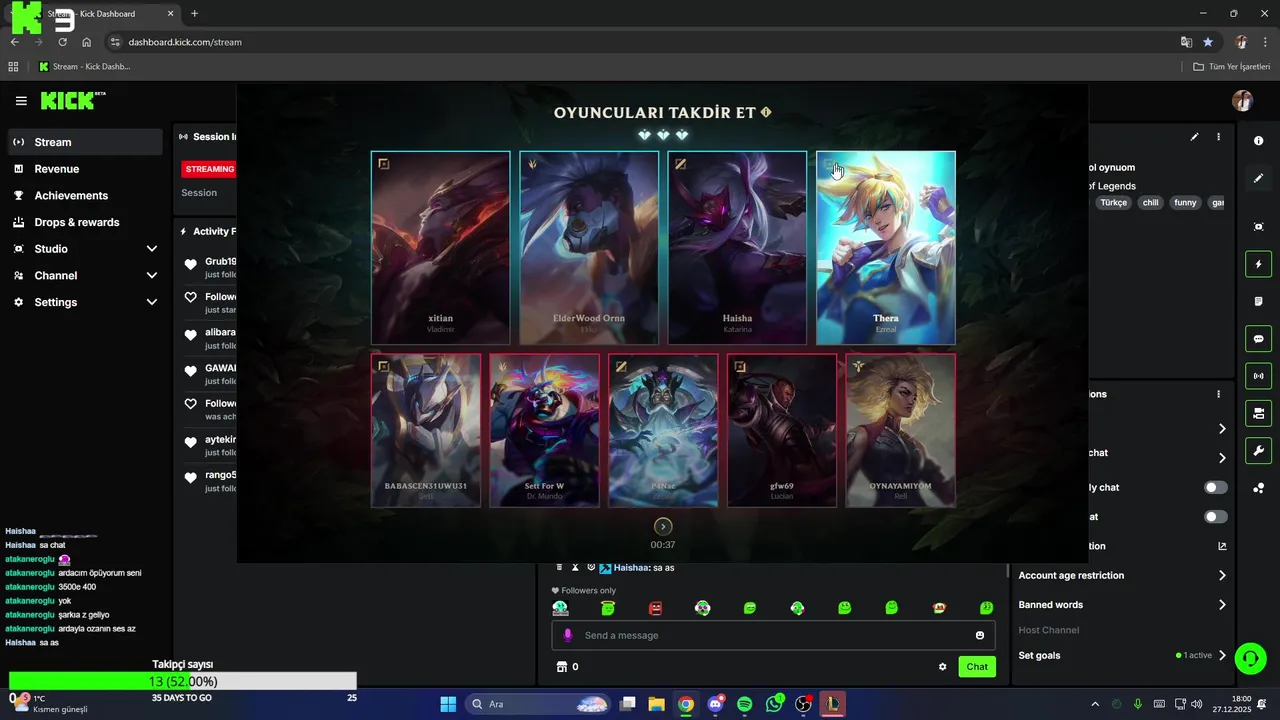Select Sett For W Dr. Mundo card

coord(544,430)
